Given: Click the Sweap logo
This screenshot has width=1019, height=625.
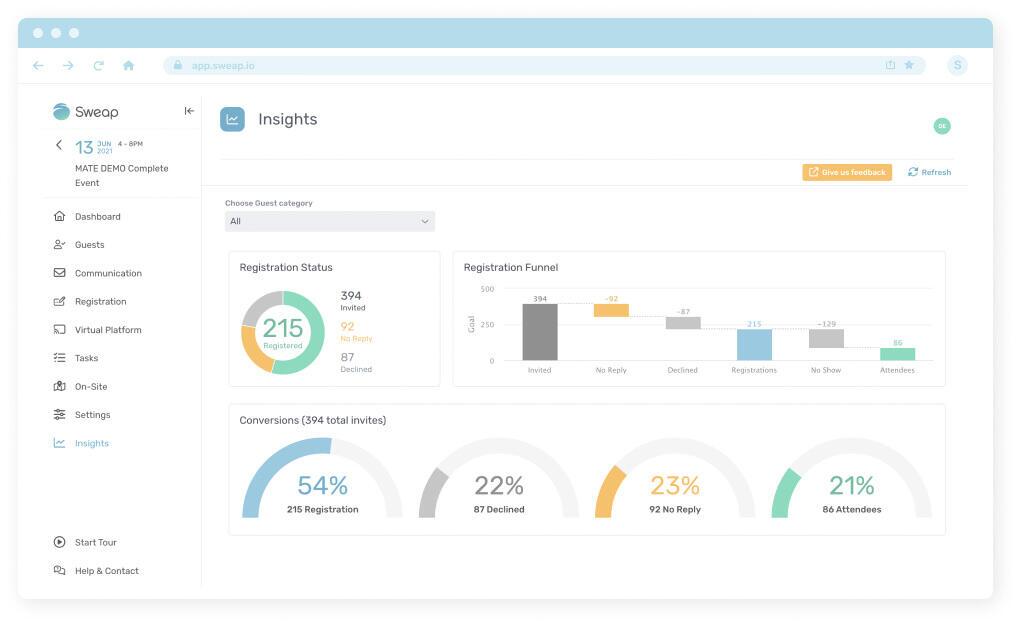Looking at the screenshot, I should pyautogui.click(x=86, y=112).
